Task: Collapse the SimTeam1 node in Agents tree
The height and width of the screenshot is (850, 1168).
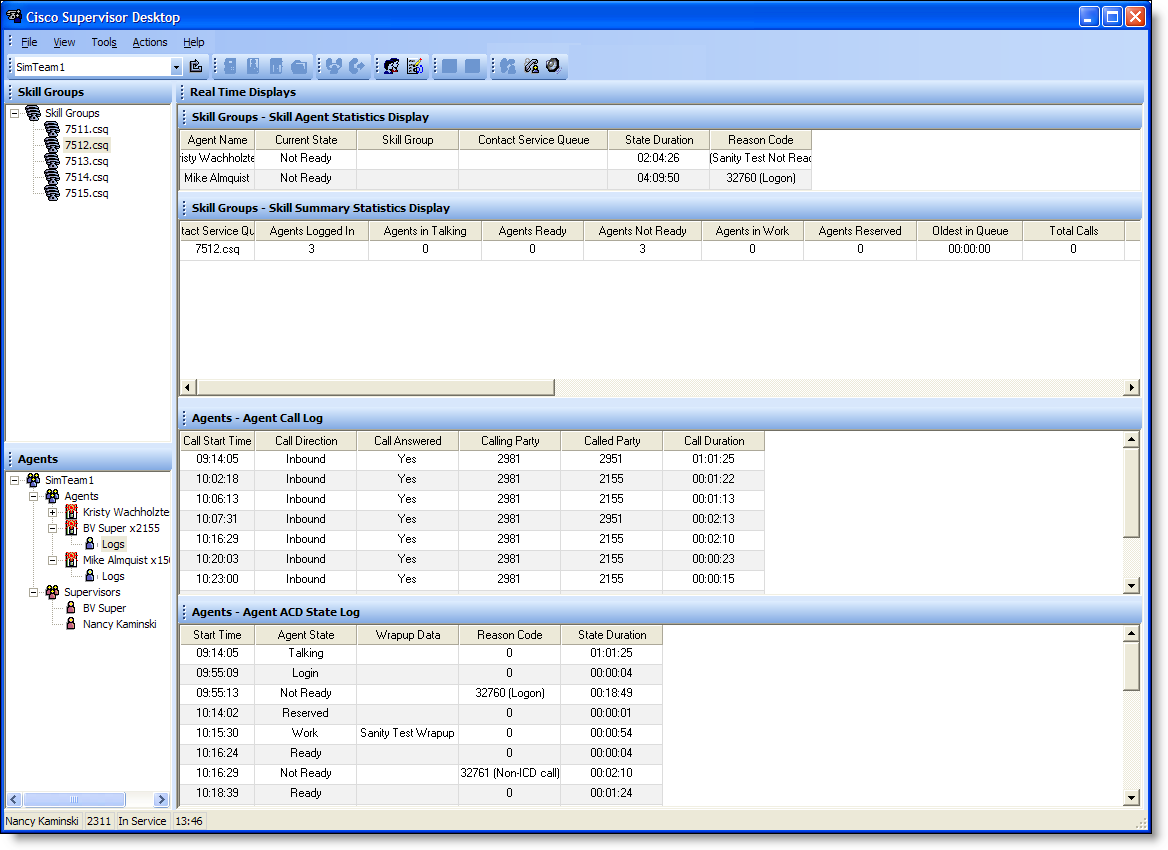Action: tap(14, 480)
